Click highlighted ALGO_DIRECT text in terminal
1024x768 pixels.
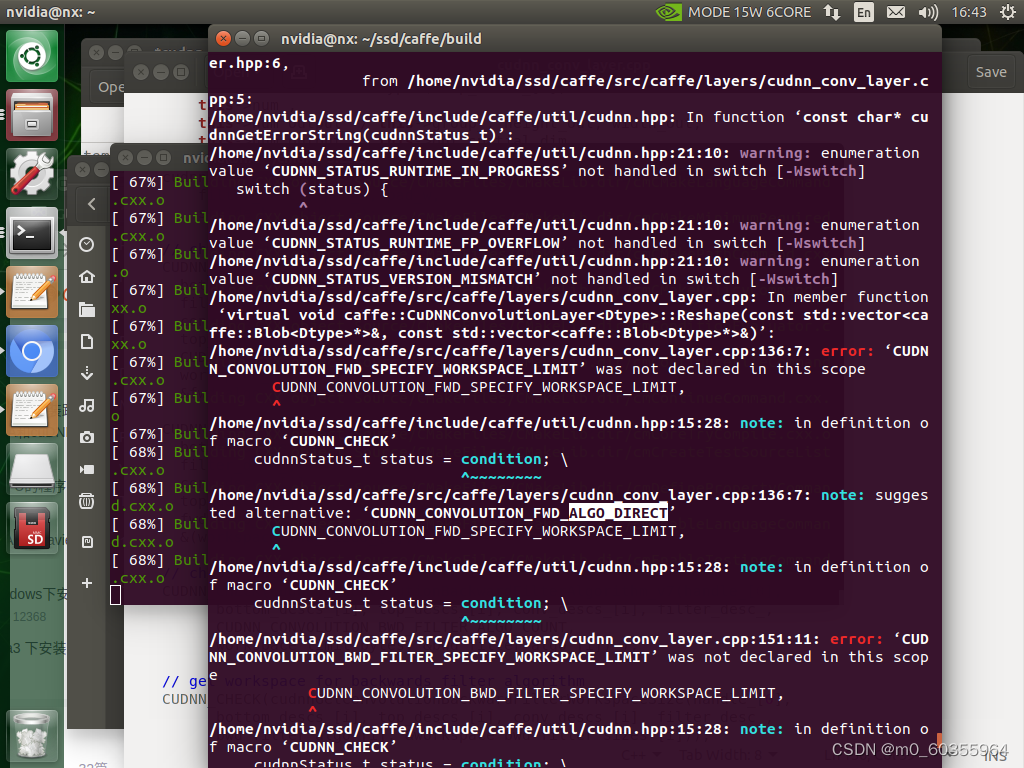click(x=618, y=513)
